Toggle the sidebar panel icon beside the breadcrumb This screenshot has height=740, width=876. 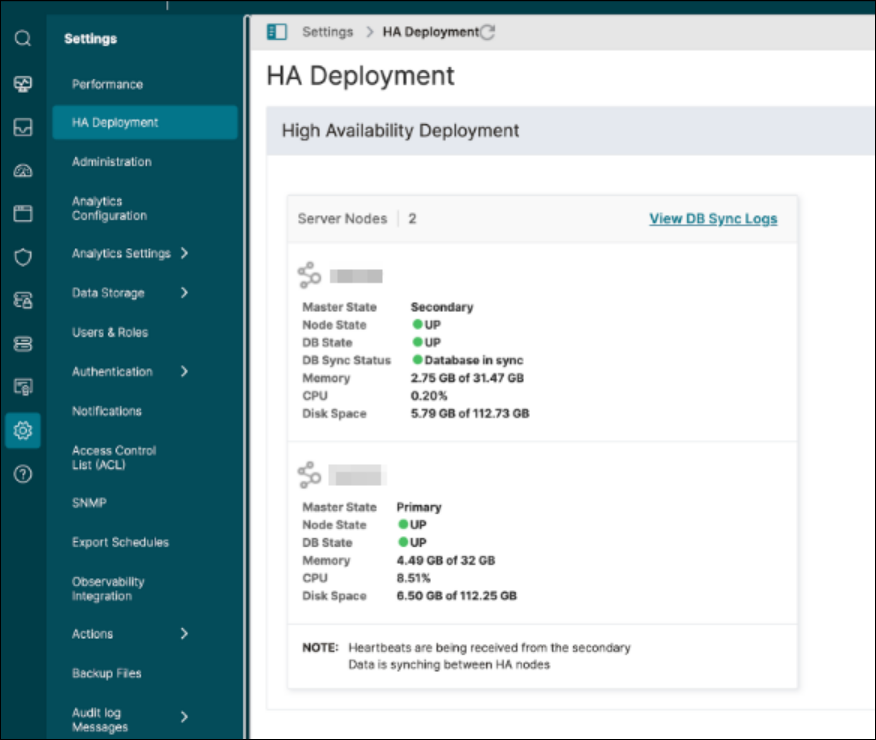(277, 32)
